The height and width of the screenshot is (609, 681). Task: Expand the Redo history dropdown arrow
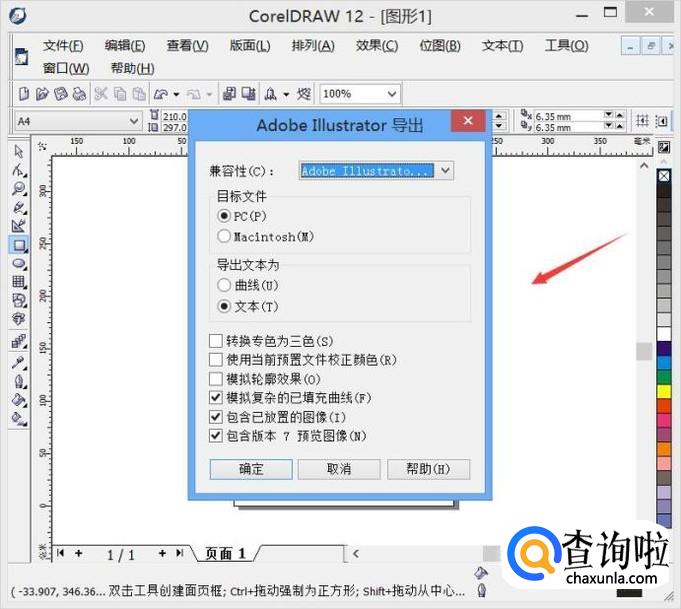tap(209, 94)
